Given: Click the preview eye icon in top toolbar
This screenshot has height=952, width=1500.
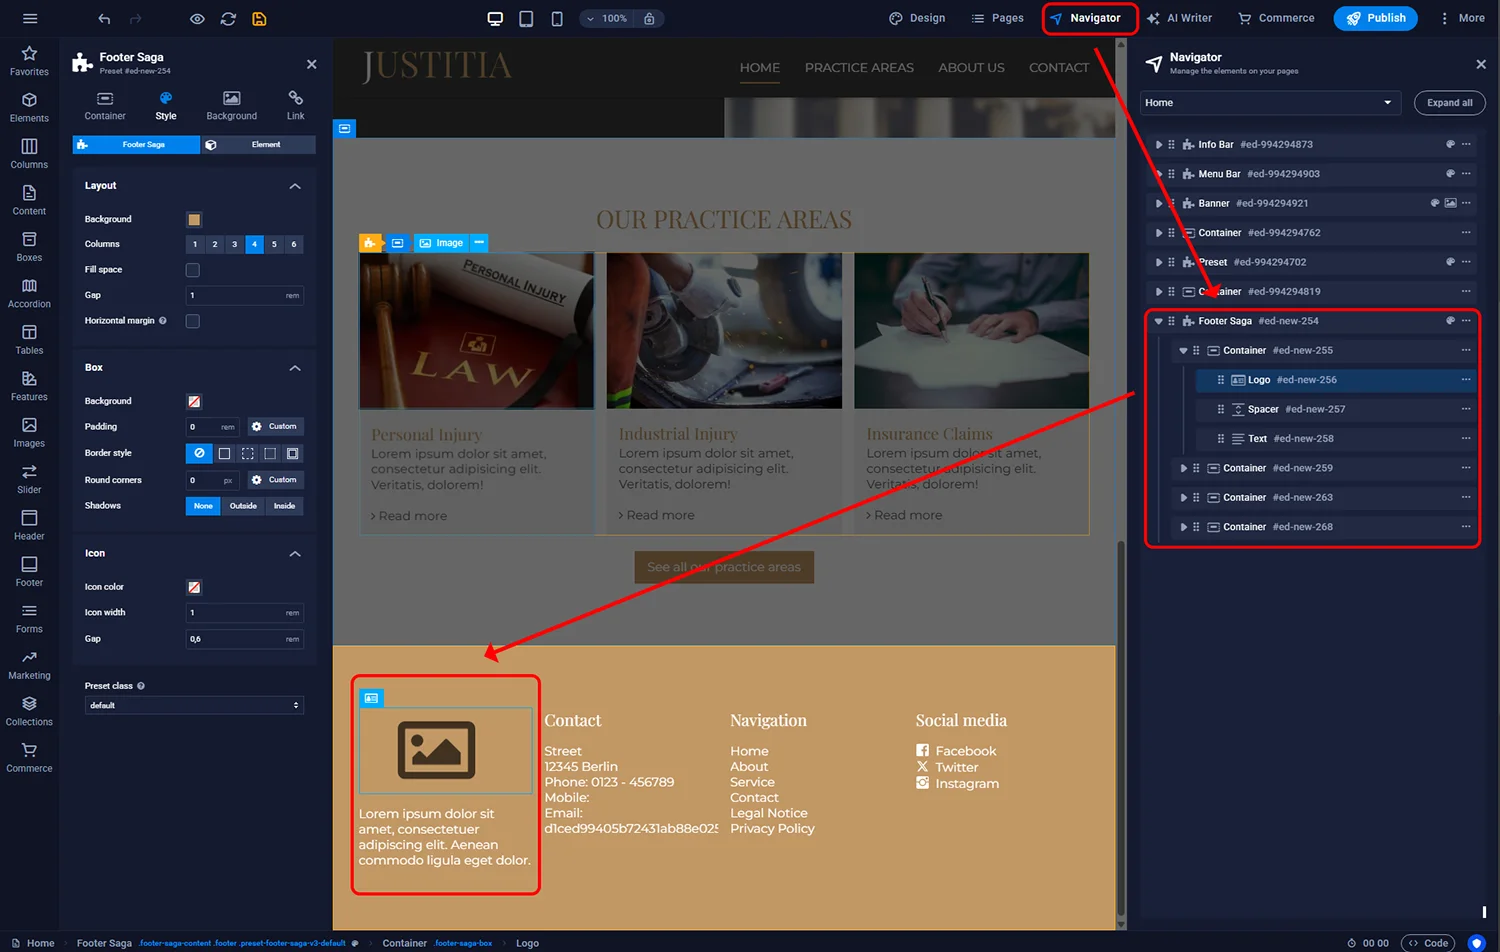Looking at the screenshot, I should click(197, 18).
